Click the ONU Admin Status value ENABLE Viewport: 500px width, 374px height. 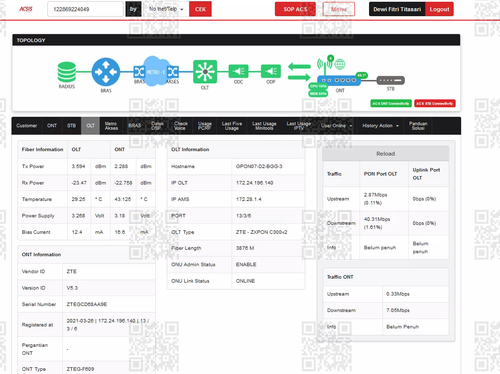coord(246,264)
